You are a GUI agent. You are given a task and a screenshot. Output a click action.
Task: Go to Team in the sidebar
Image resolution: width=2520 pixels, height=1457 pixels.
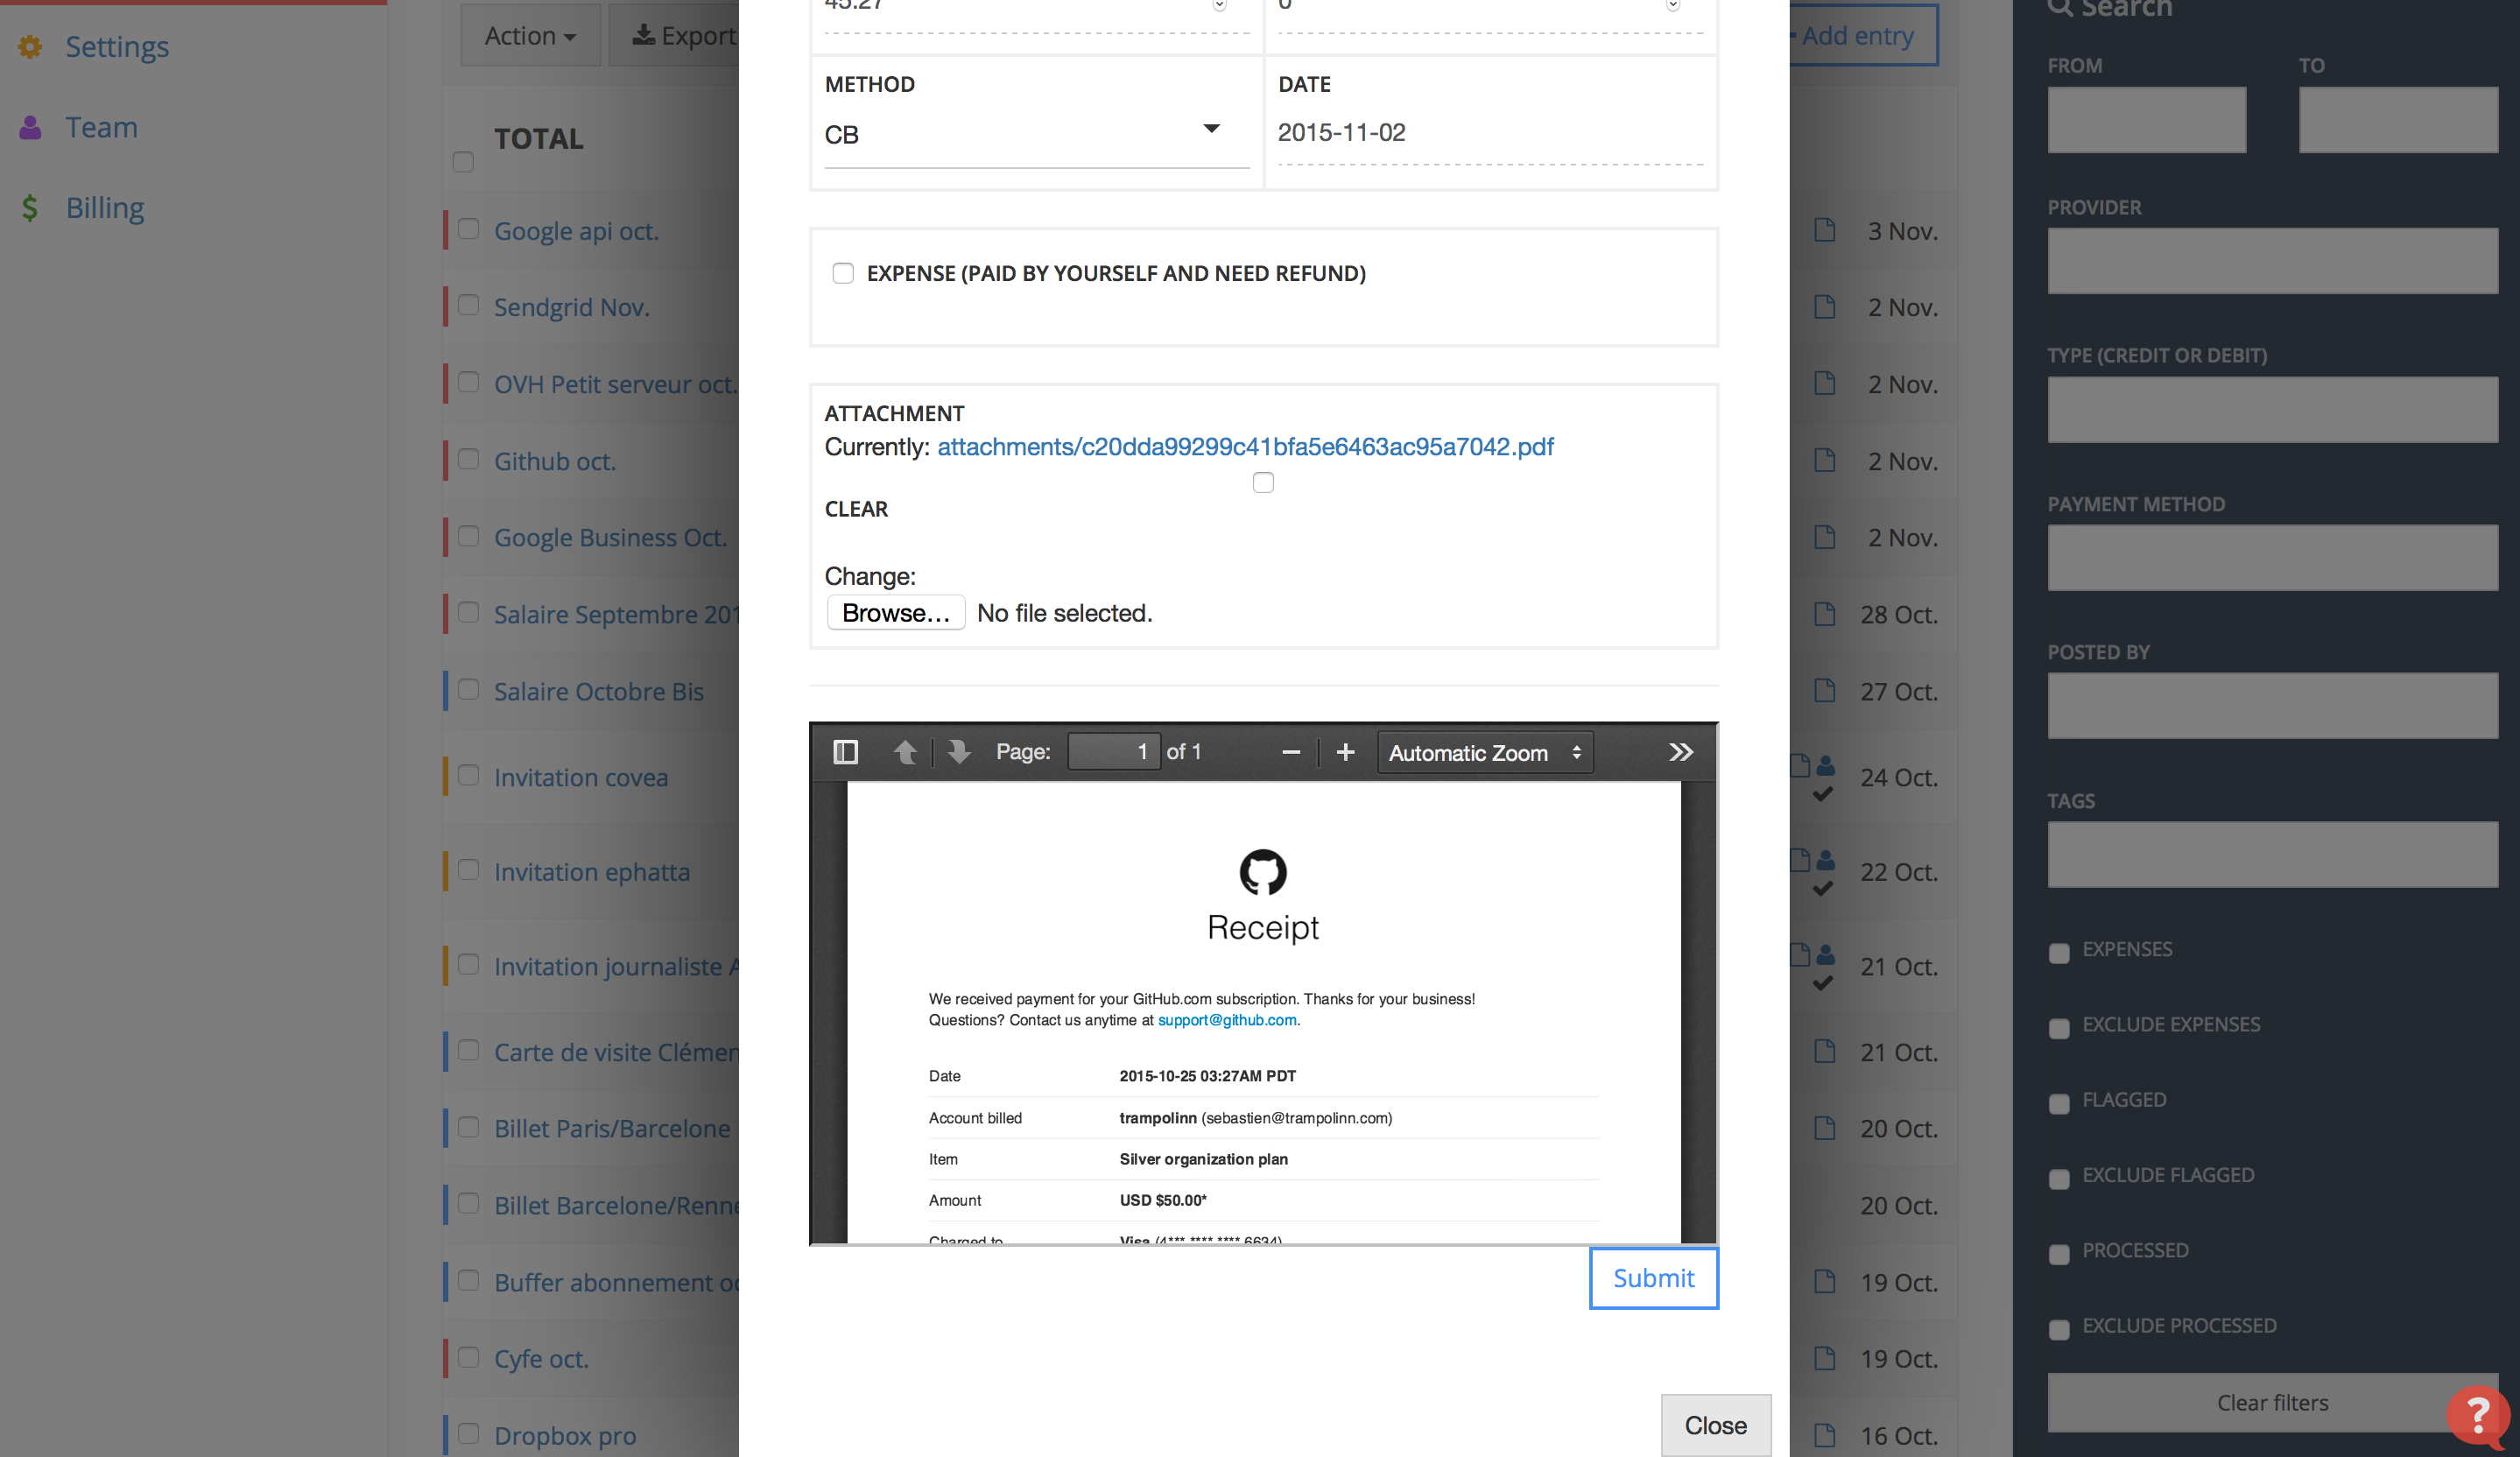[101, 128]
